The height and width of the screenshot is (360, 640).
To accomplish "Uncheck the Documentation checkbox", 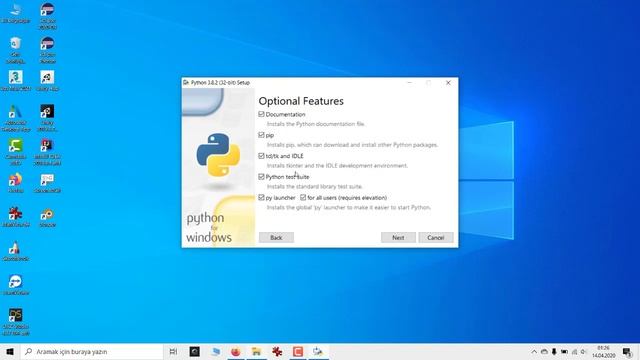I will pos(261,114).
